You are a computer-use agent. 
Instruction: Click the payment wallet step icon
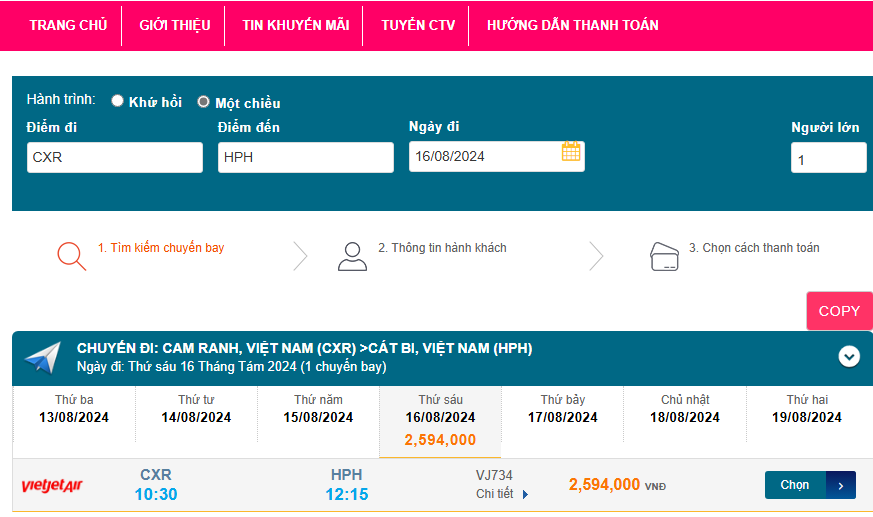pos(665,256)
